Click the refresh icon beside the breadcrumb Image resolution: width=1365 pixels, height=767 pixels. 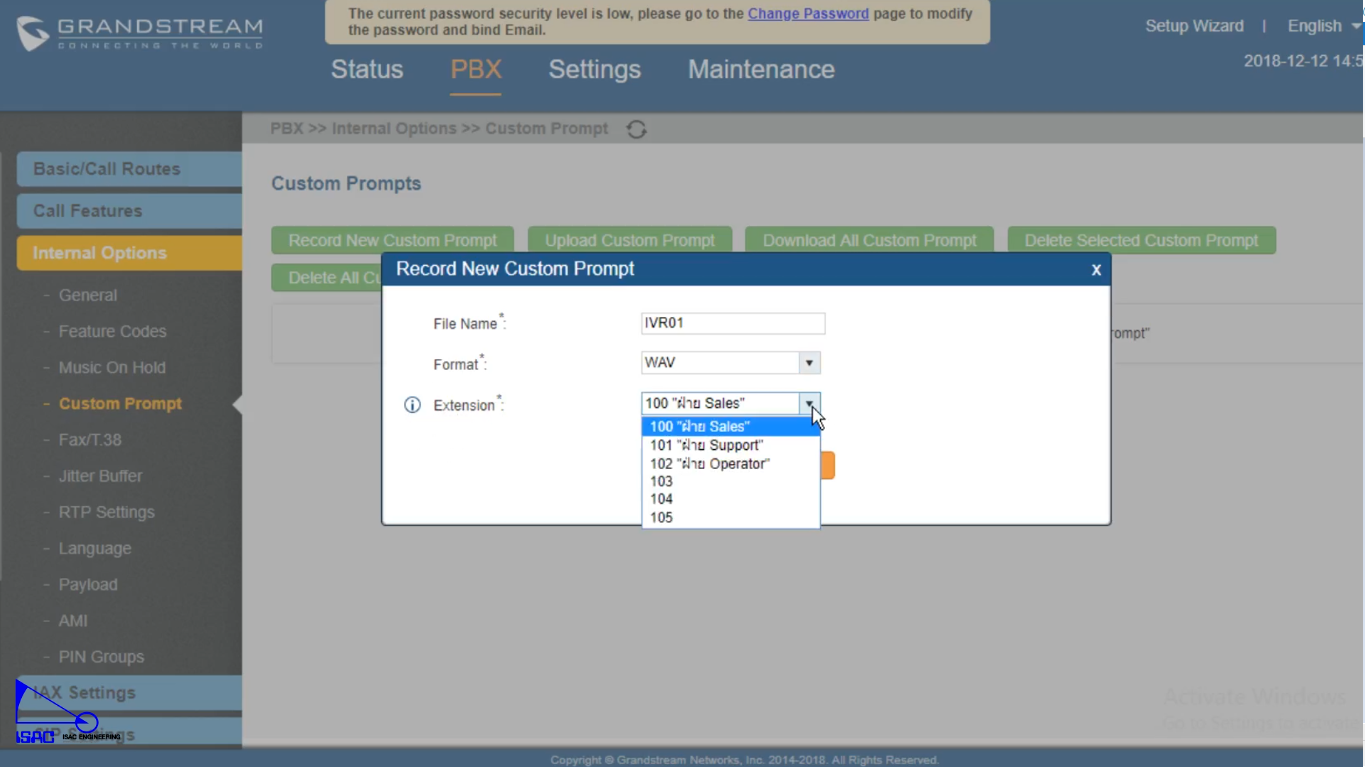[x=636, y=129]
